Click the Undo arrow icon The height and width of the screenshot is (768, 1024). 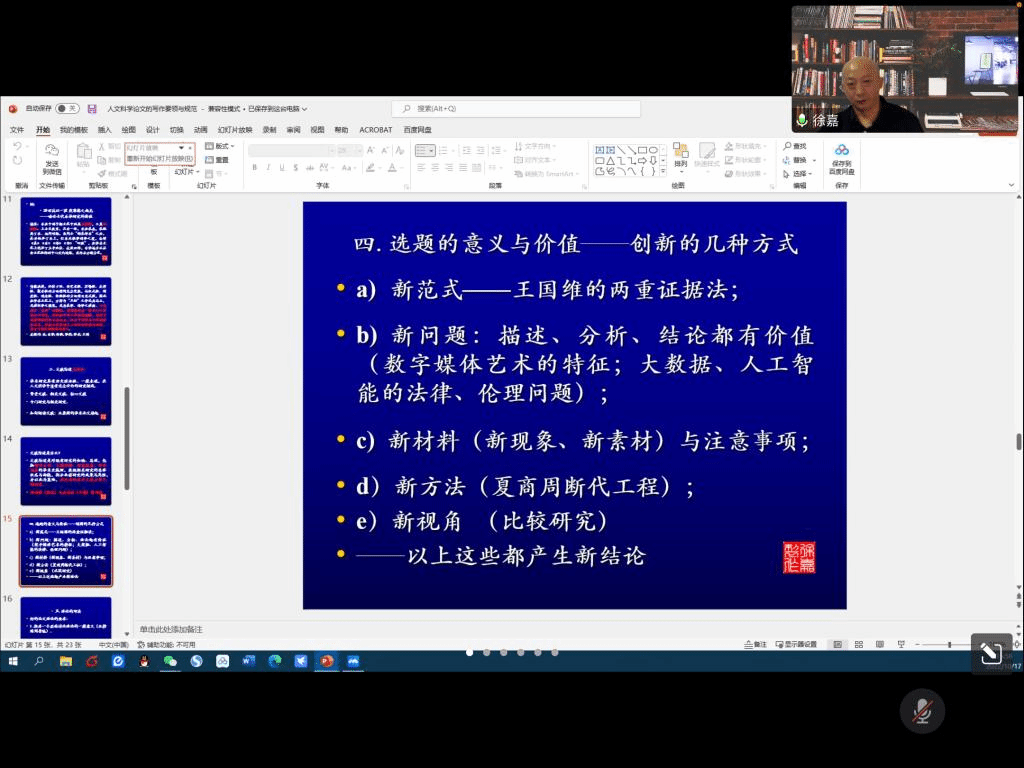tap(17, 147)
